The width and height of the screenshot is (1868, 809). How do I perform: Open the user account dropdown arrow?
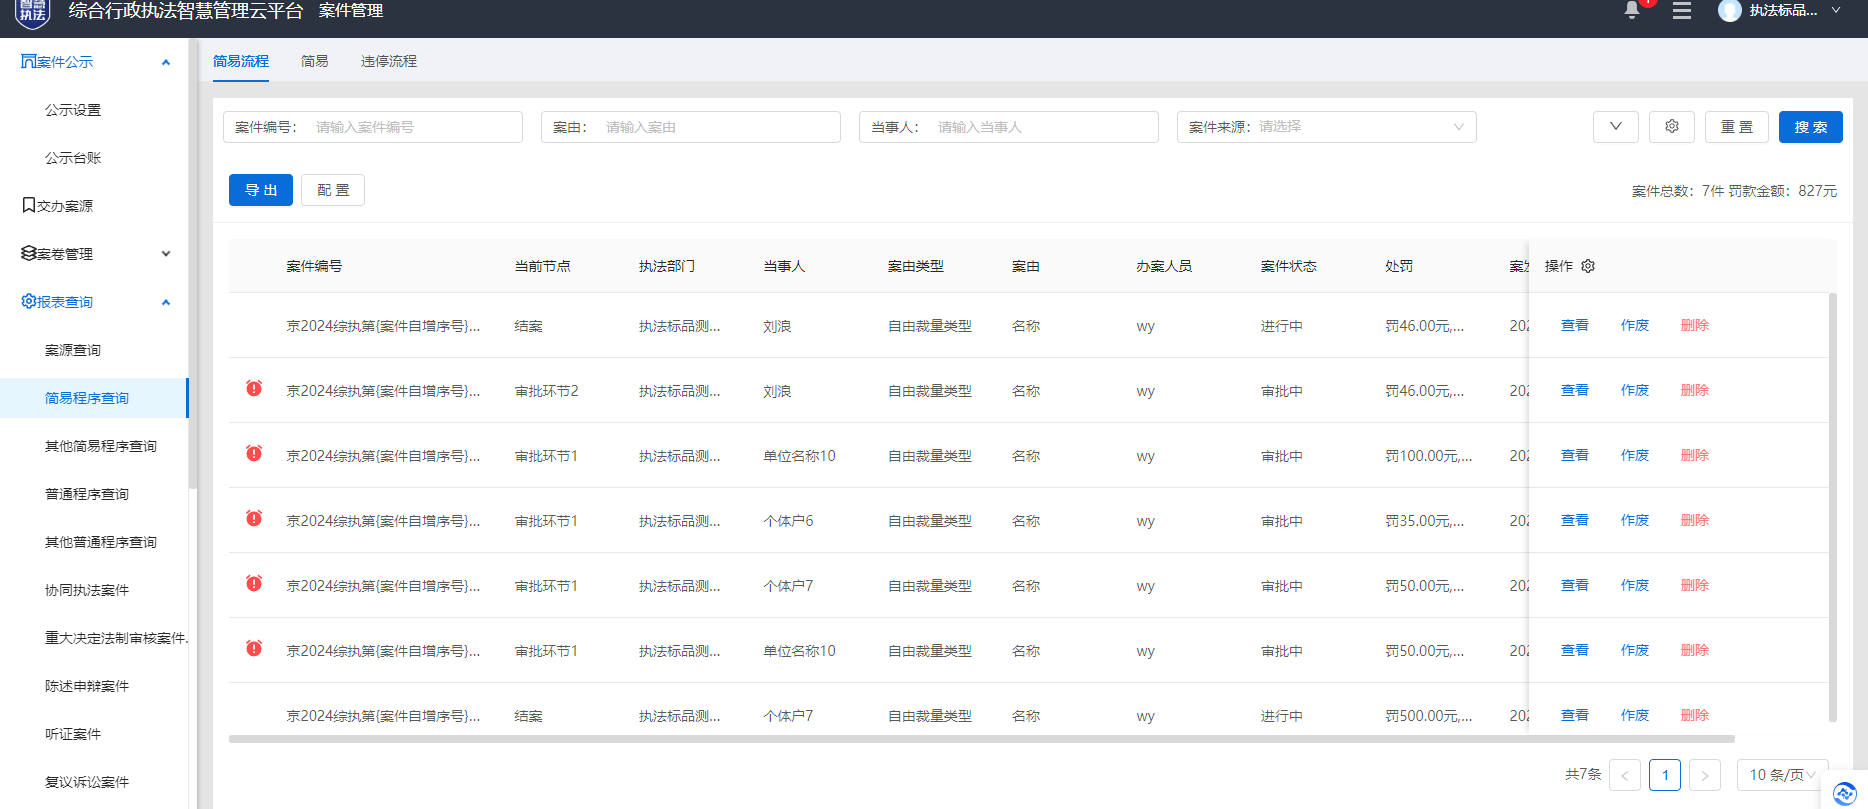pos(1836,10)
